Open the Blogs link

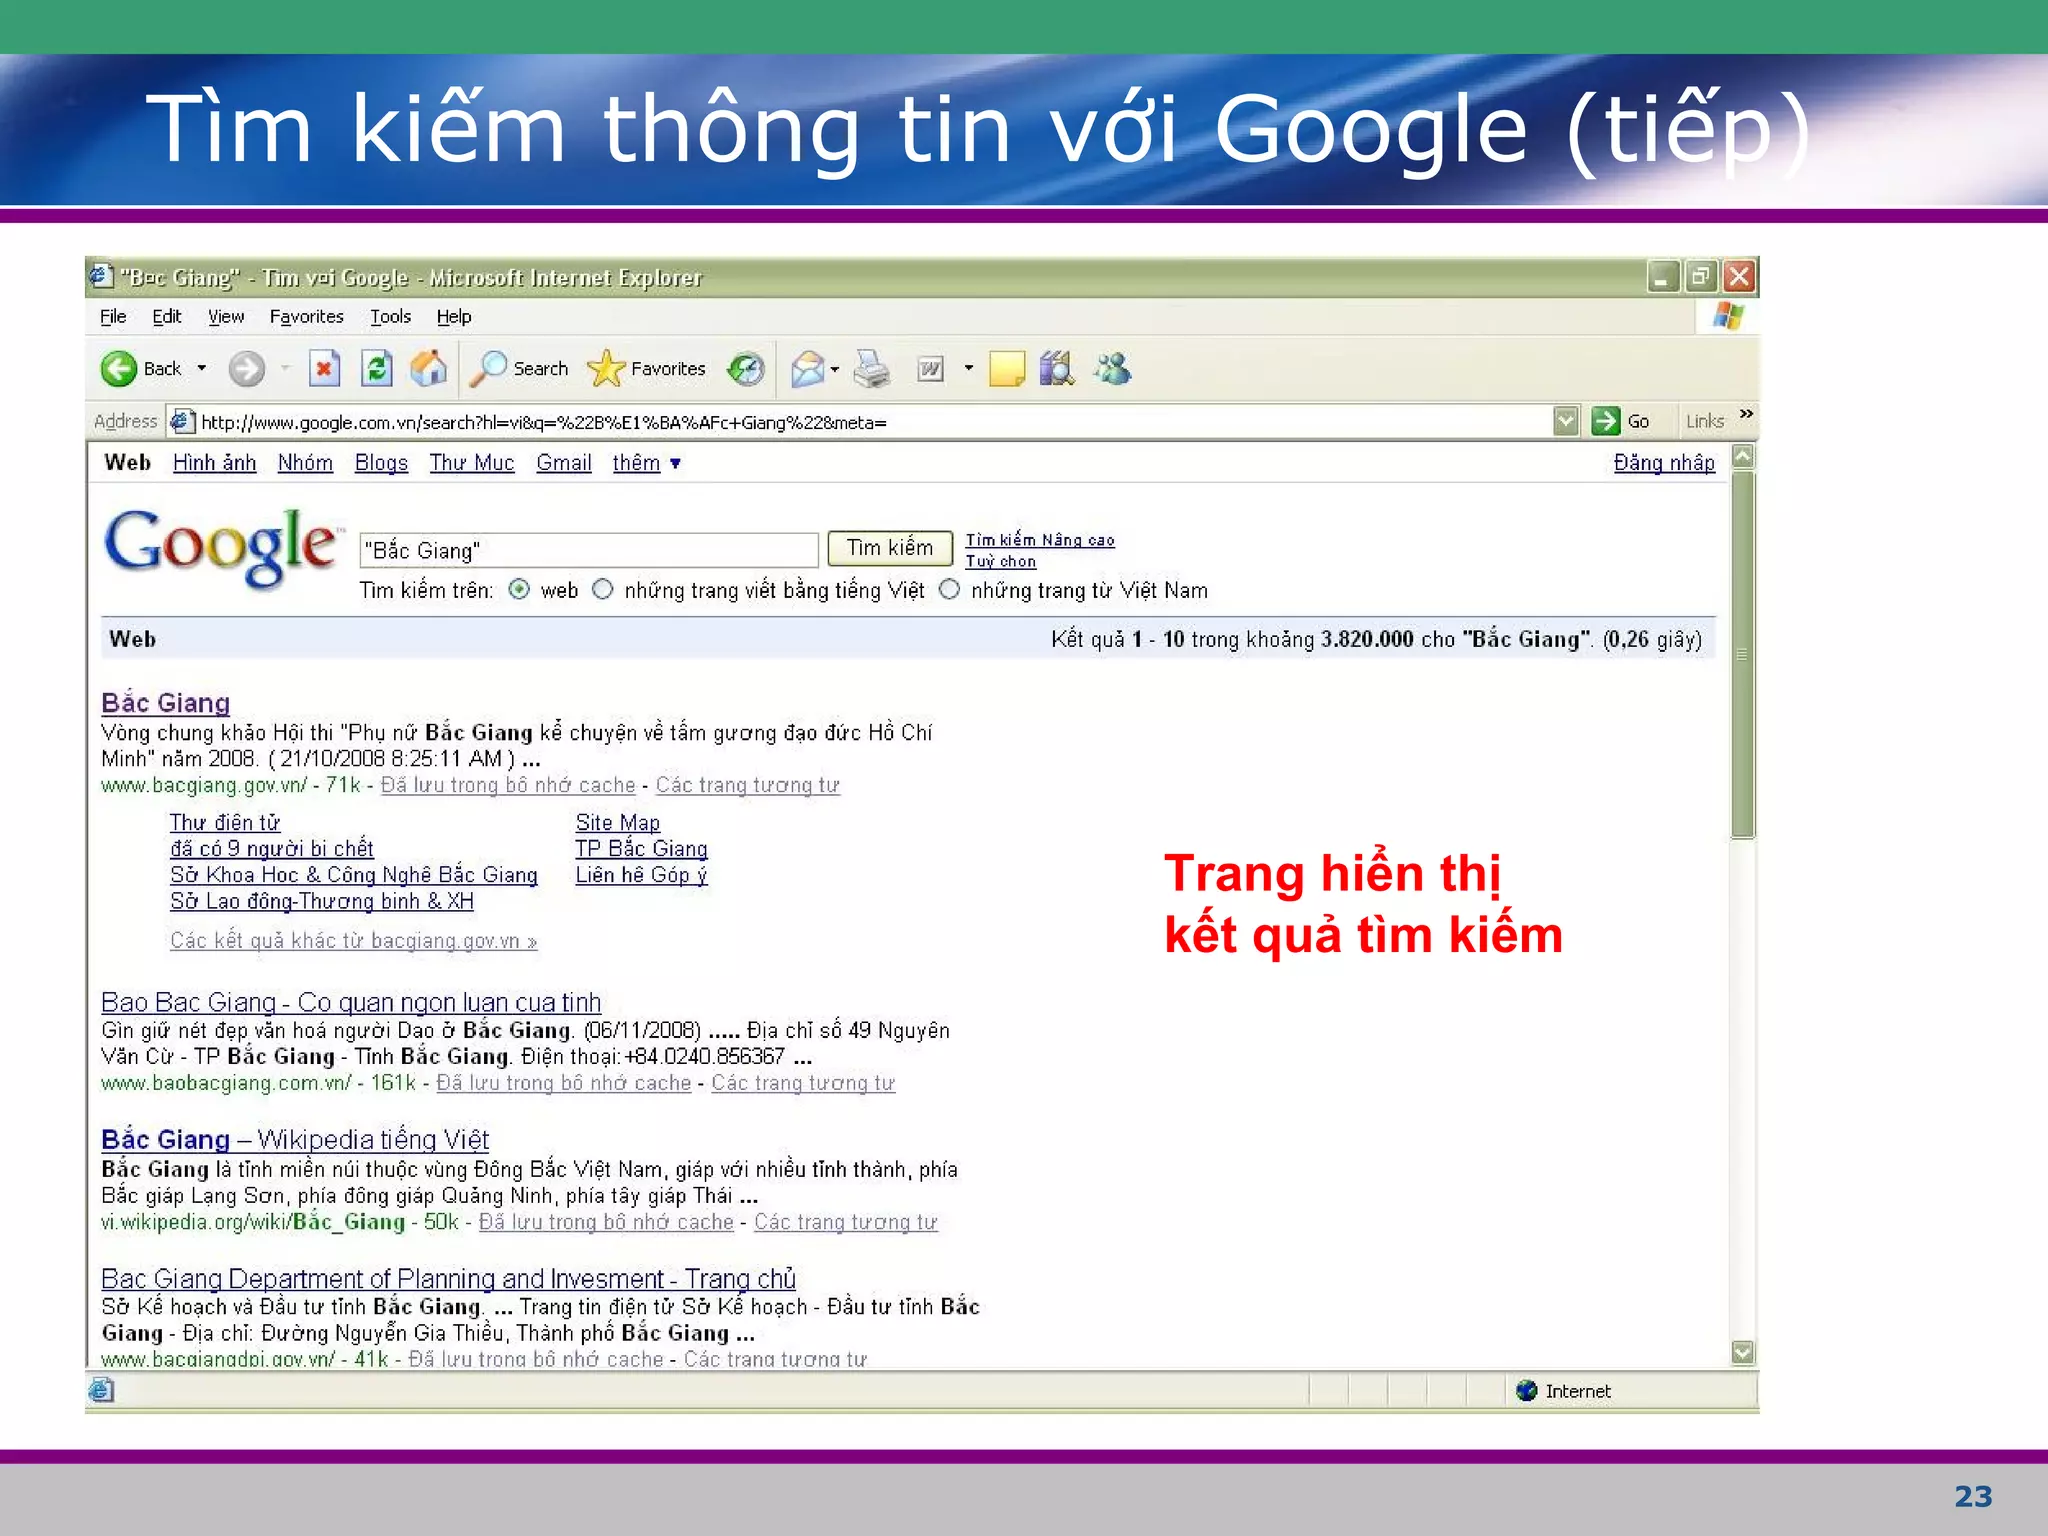(x=381, y=463)
